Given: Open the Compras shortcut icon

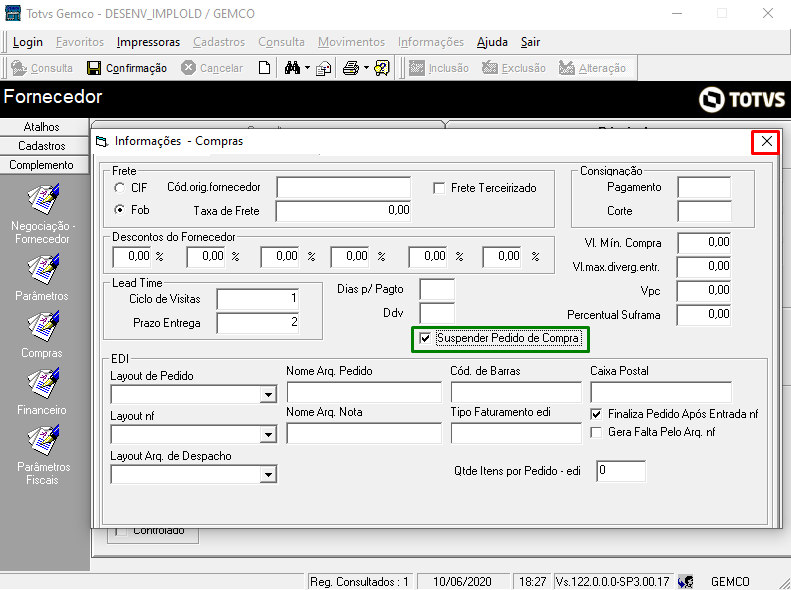Looking at the screenshot, I should pyautogui.click(x=43, y=326).
